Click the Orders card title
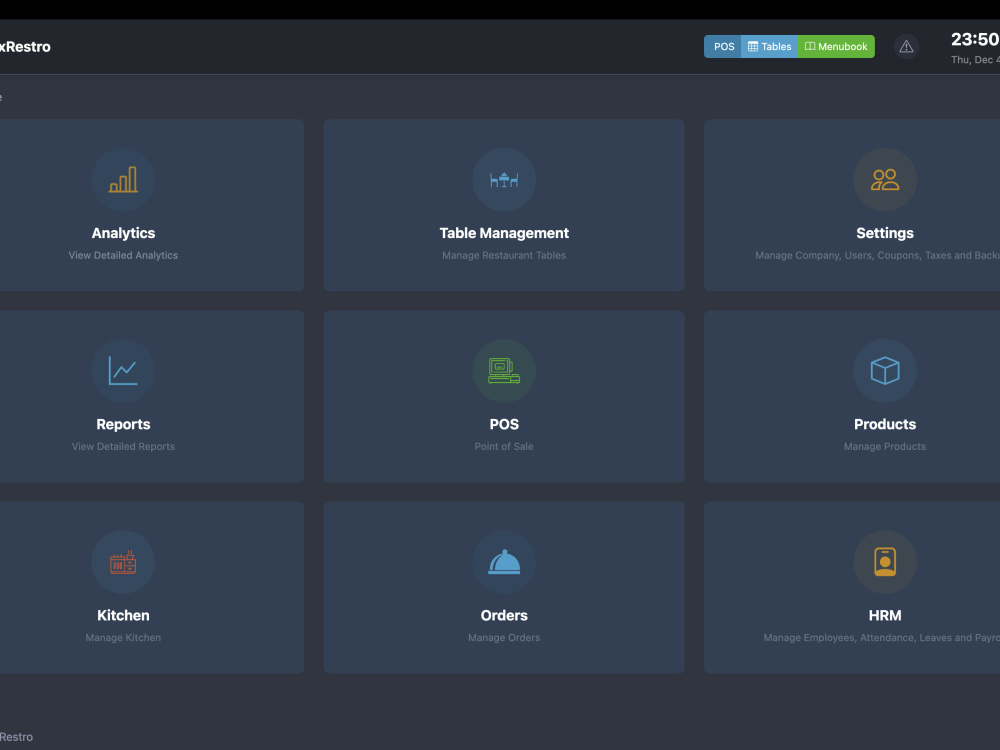1000x750 pixels. tap(504, 615)
